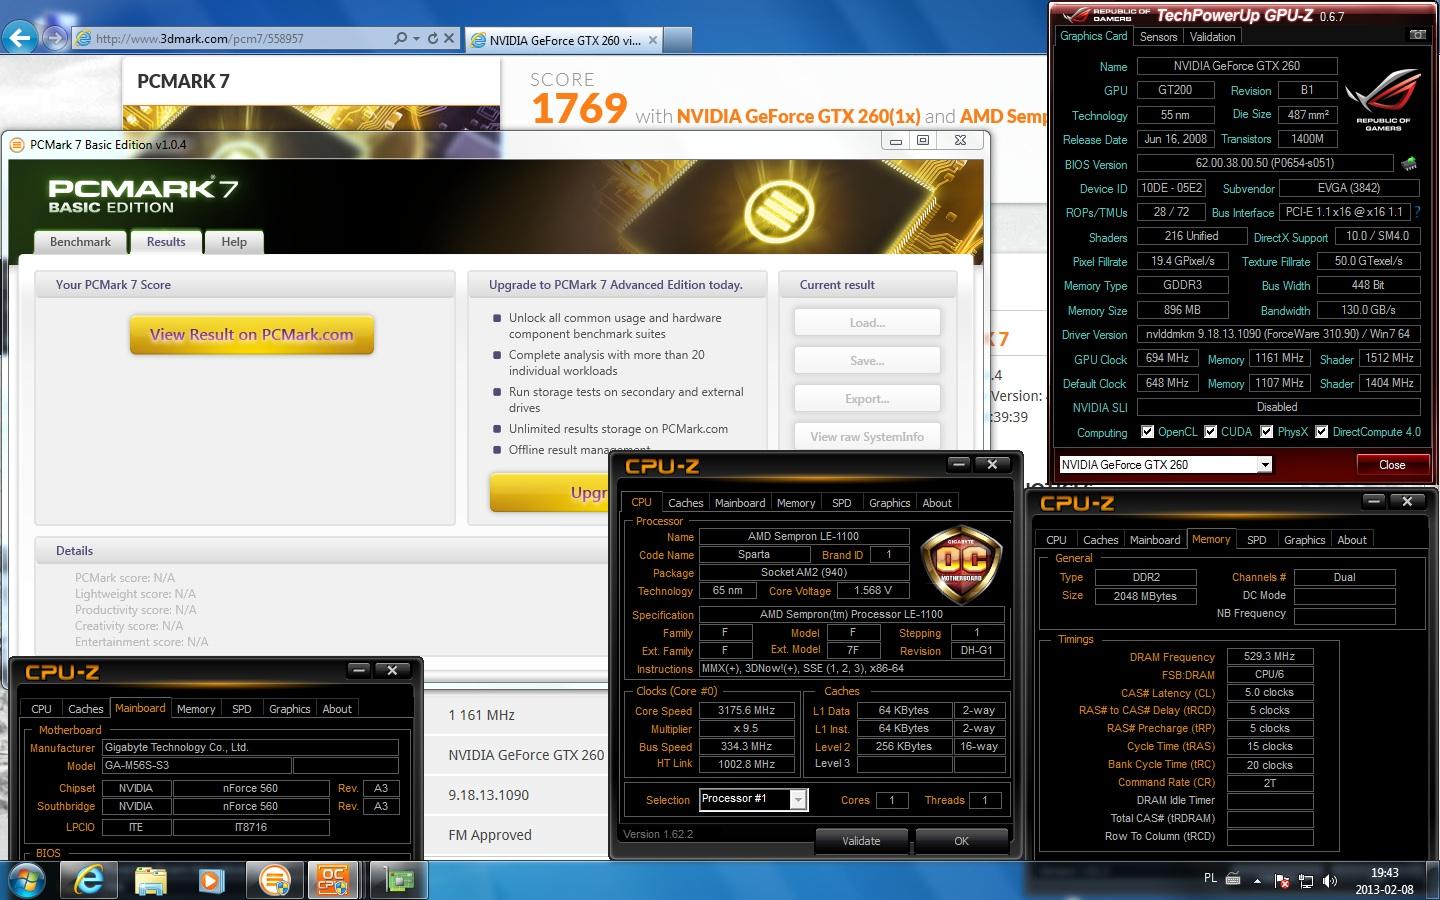This screenshot has height=900, width=1440.
Task: Select Caches tab in center CPU-Z window
Action: point(686,503)
